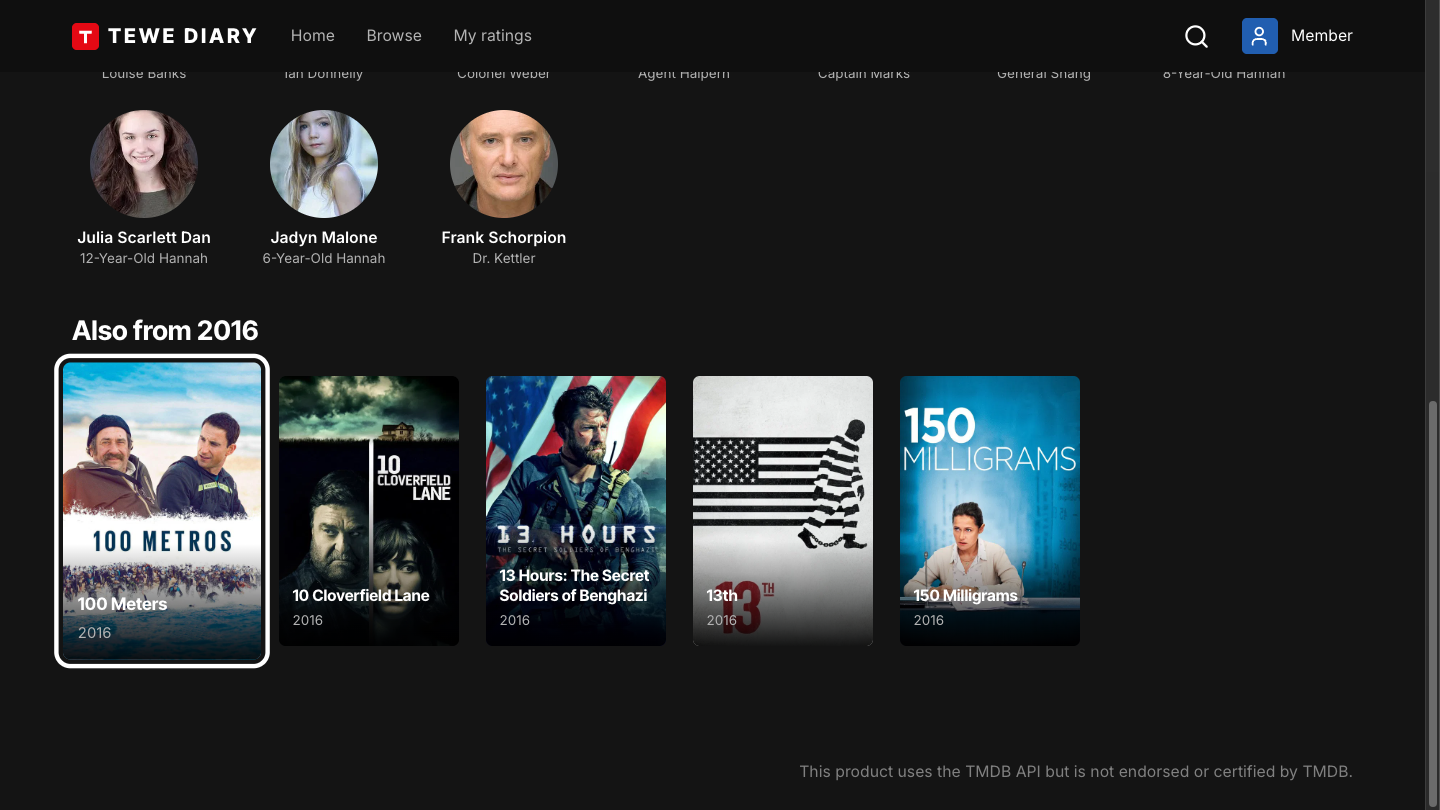Click the TEWE DIARY site title
This screenshot has height=810, width=1440.
pyautogui.click(x=182, y=36)
